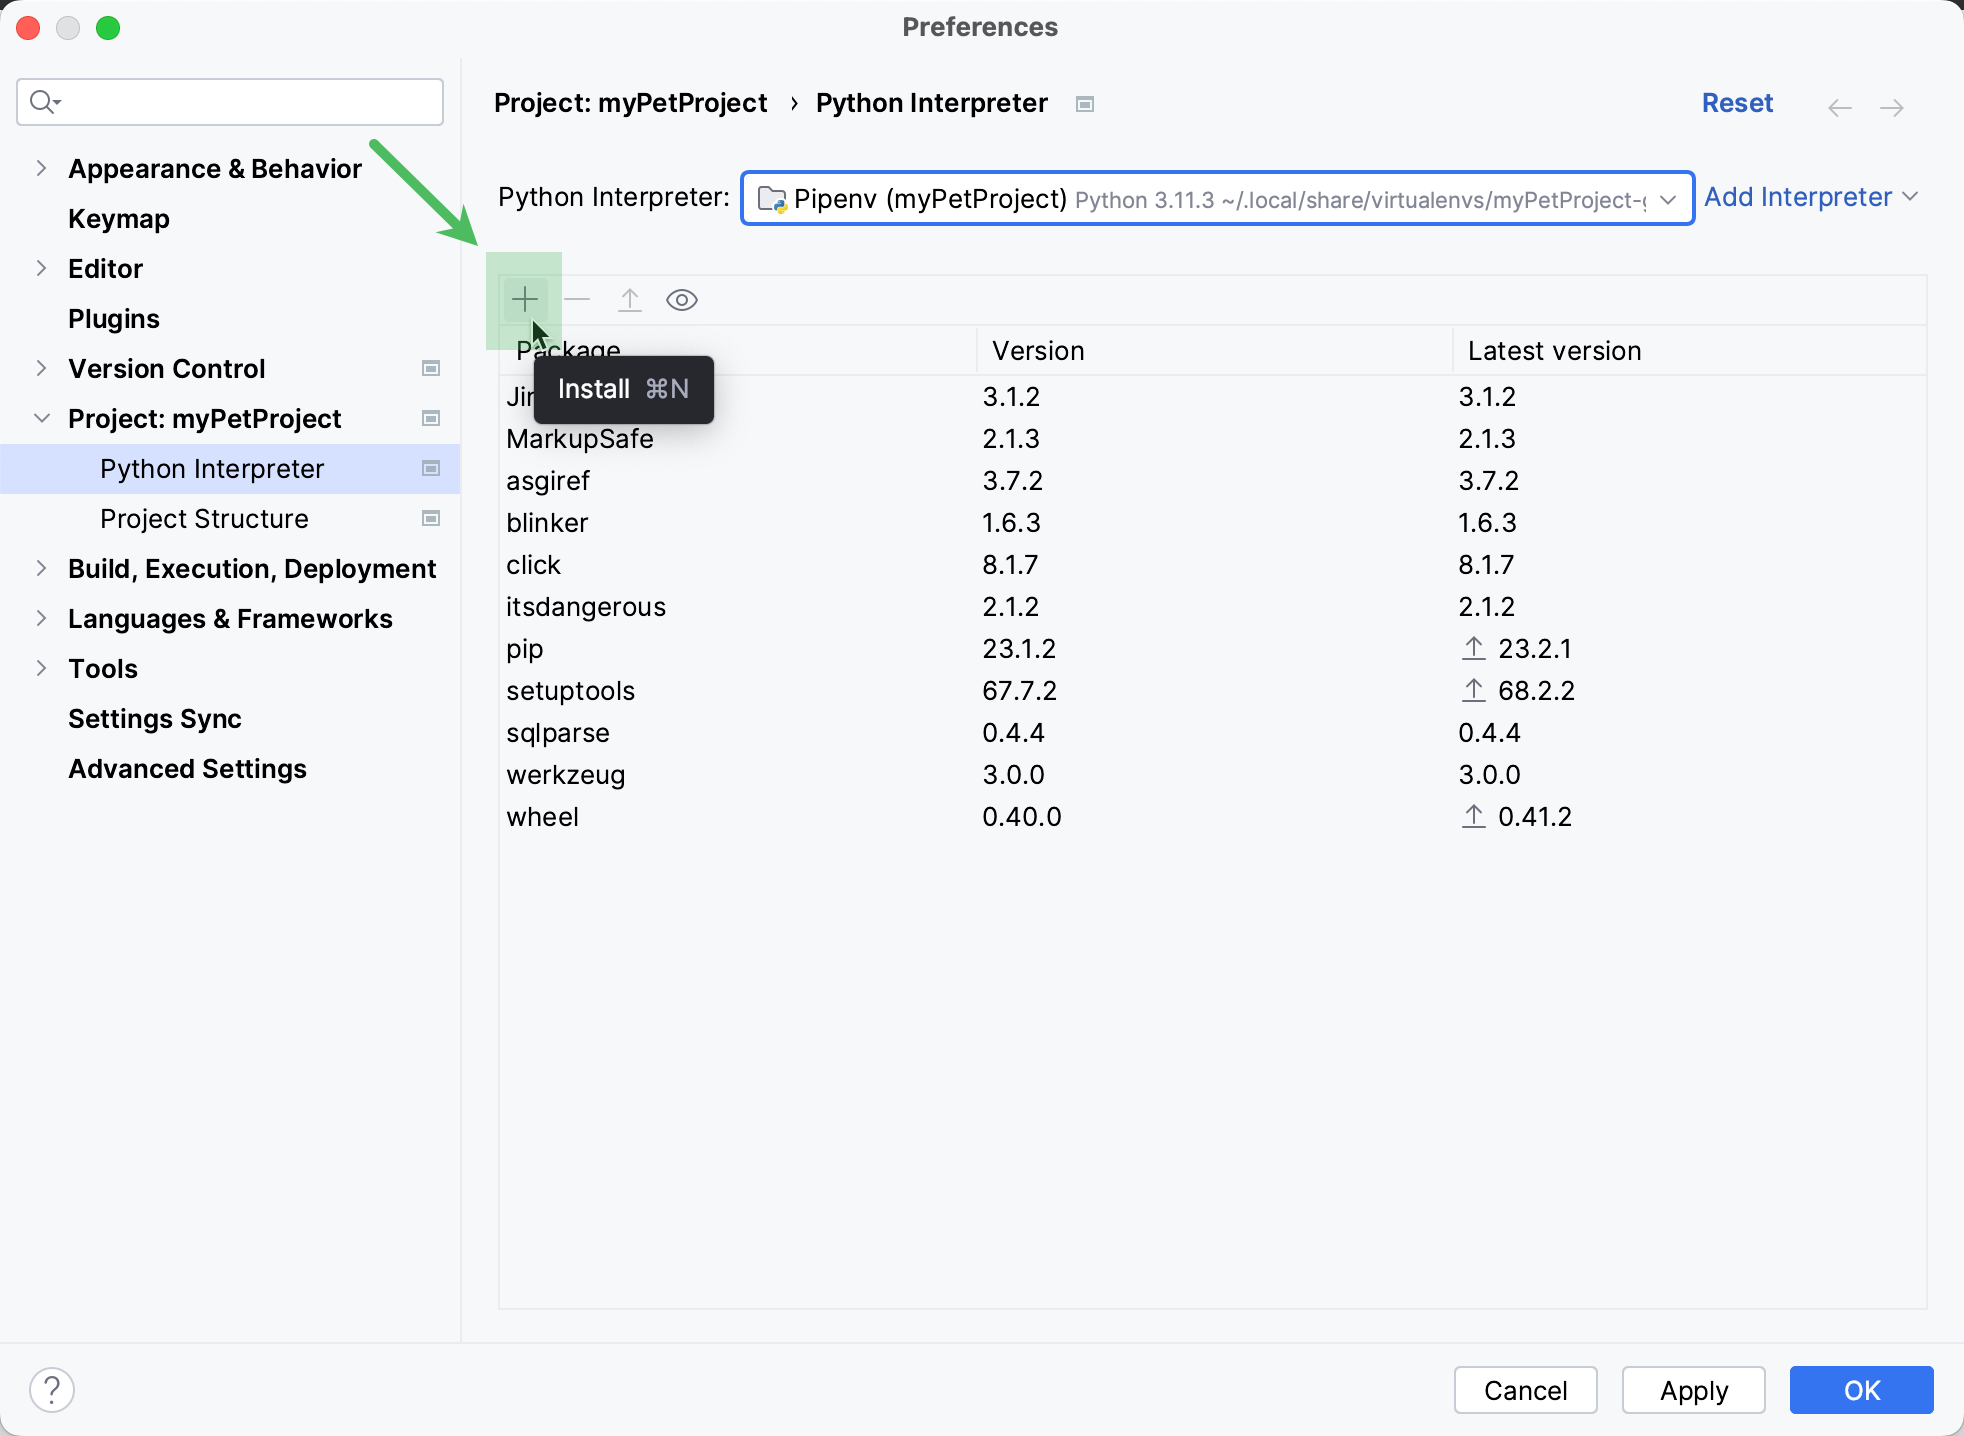Screen dimensions: 1964x1436
Task: Expand the Version Control section
Action: (x=41, y=369)
